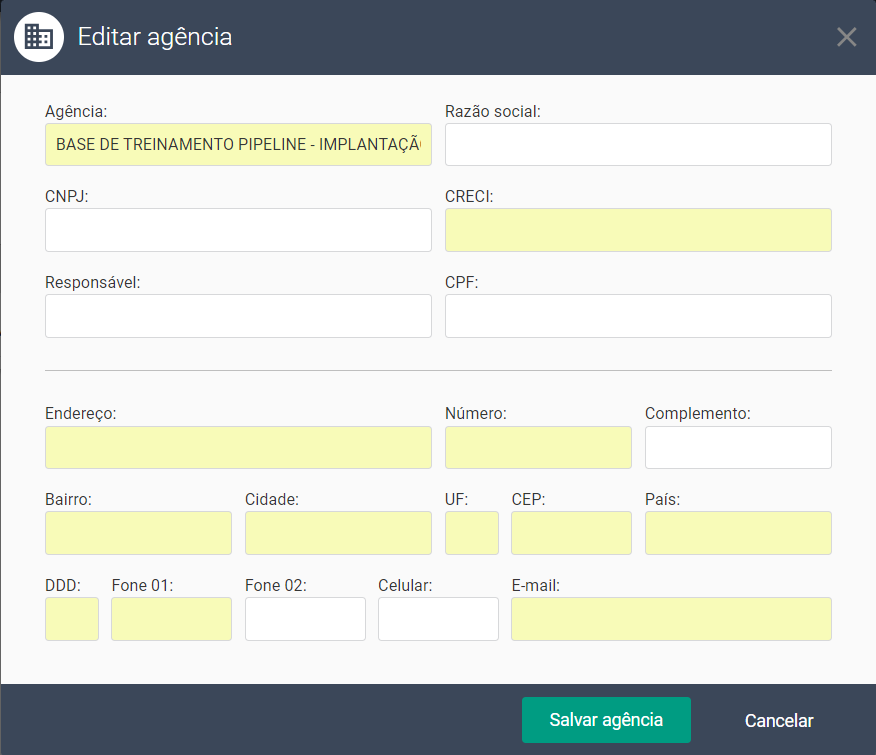Click into the Cidade field
The height and width of the screenshot is (755, 876).
tap(338, 533)
